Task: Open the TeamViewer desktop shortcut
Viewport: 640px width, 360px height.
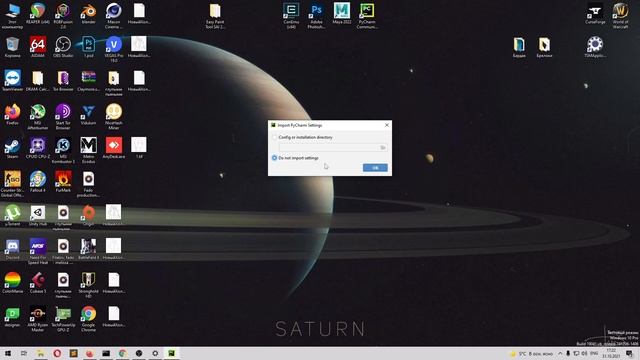Action: [12, 80]
